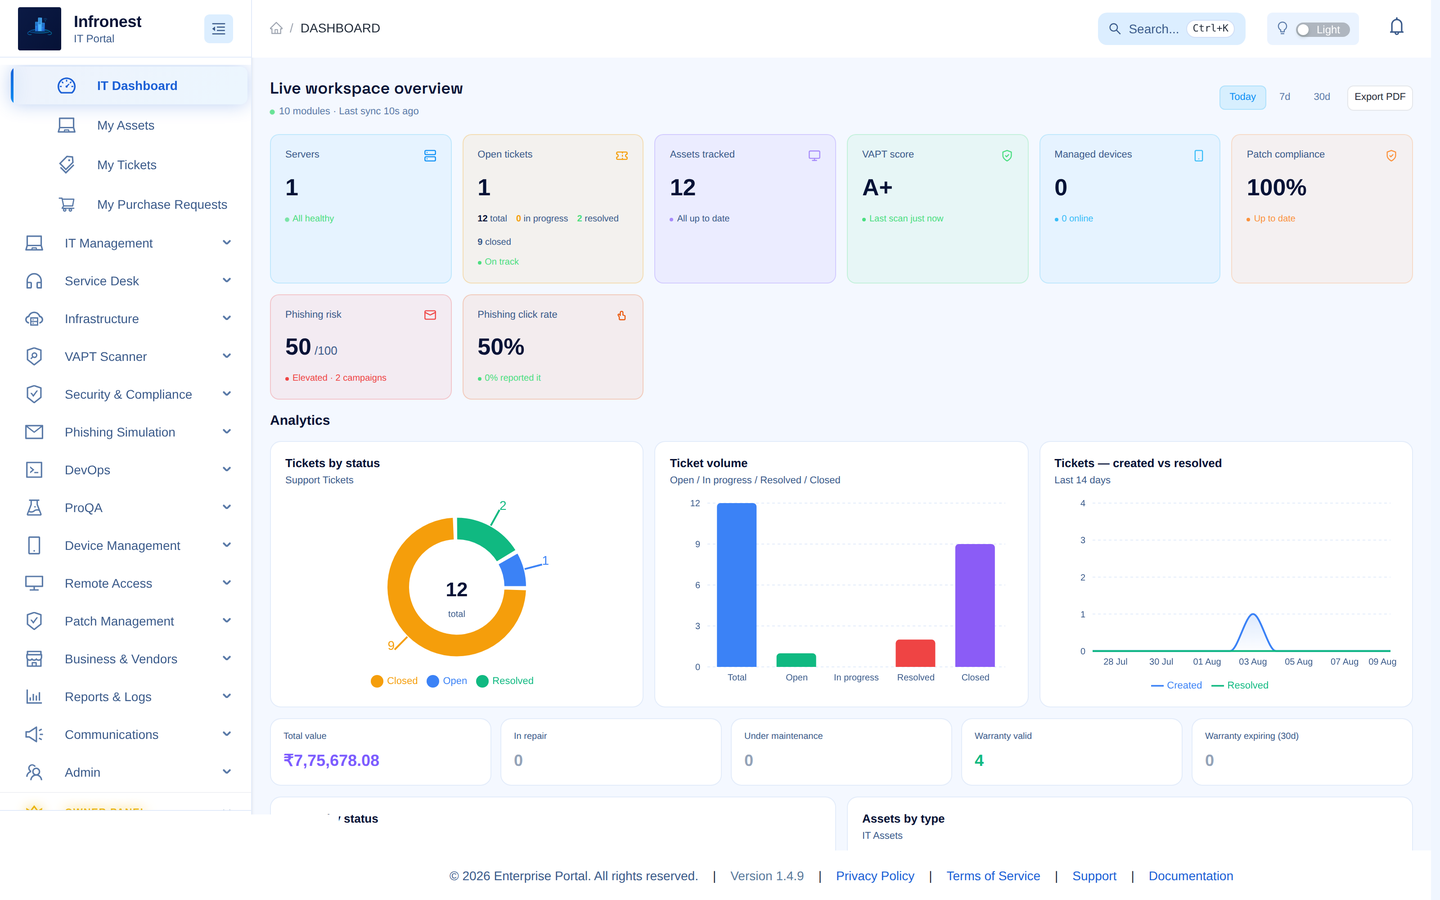Click the Patch Management shield icon
The image size is (1440, 900).
(34, 621)
